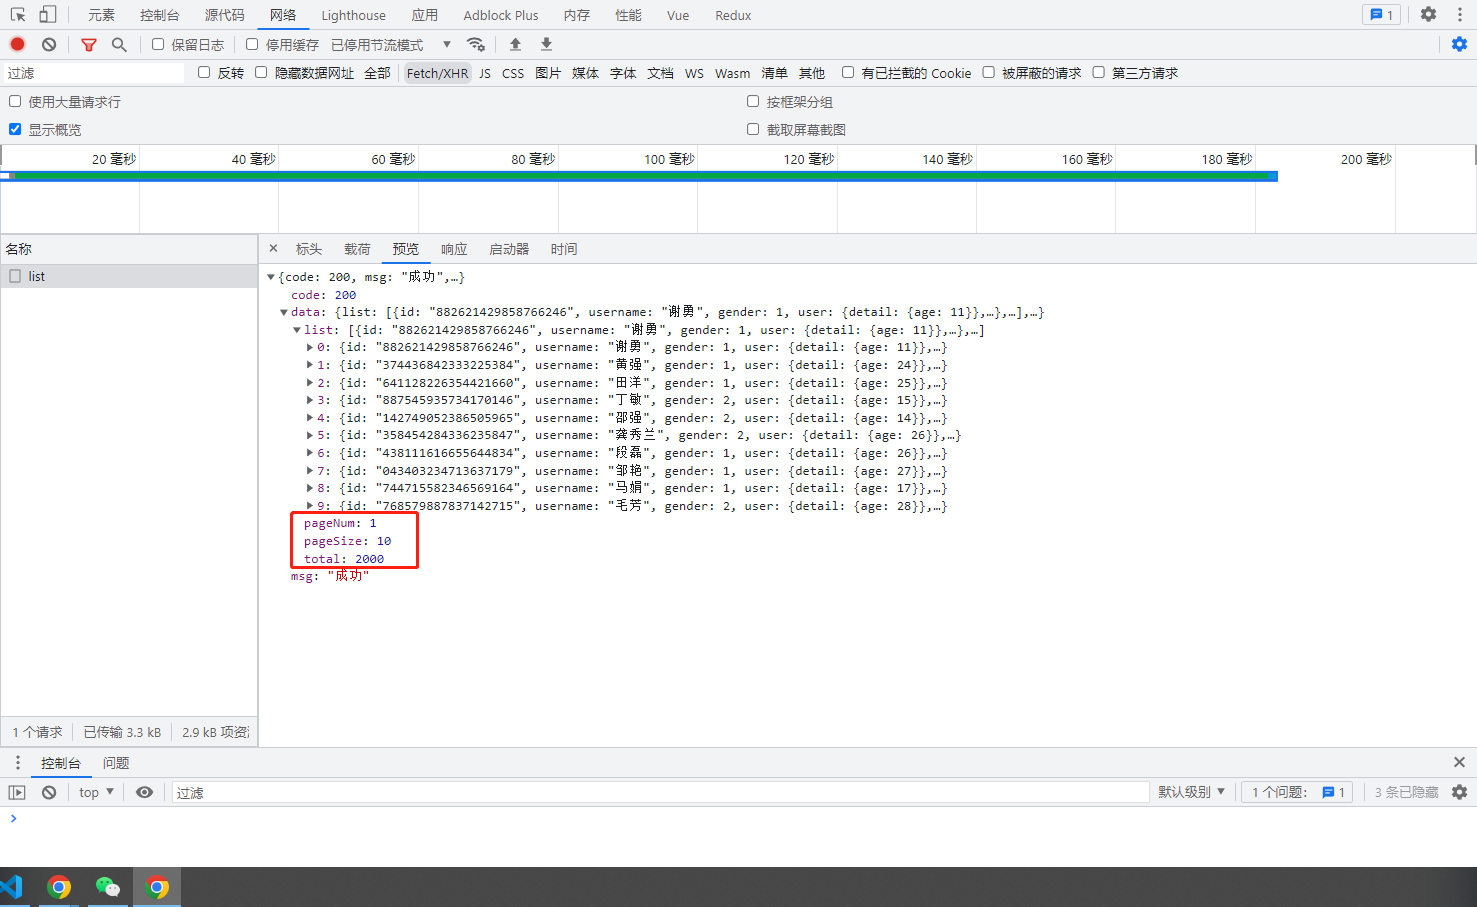This screenshot has width=1477, height=907.
Task: Open the Lighthouse panel
Action: [353, 14]
